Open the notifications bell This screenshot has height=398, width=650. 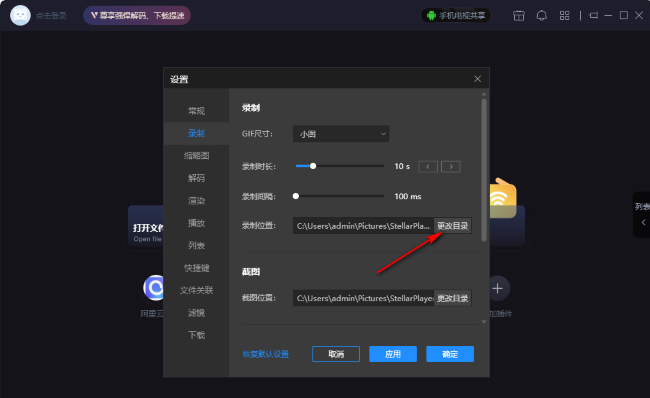coord(541,16)
